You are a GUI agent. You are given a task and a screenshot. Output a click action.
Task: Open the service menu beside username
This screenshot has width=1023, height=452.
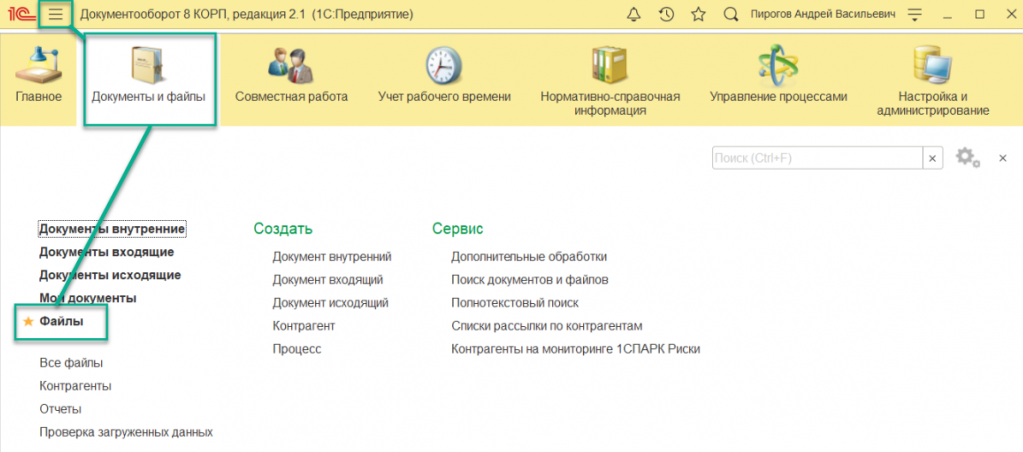pos(915,15)
